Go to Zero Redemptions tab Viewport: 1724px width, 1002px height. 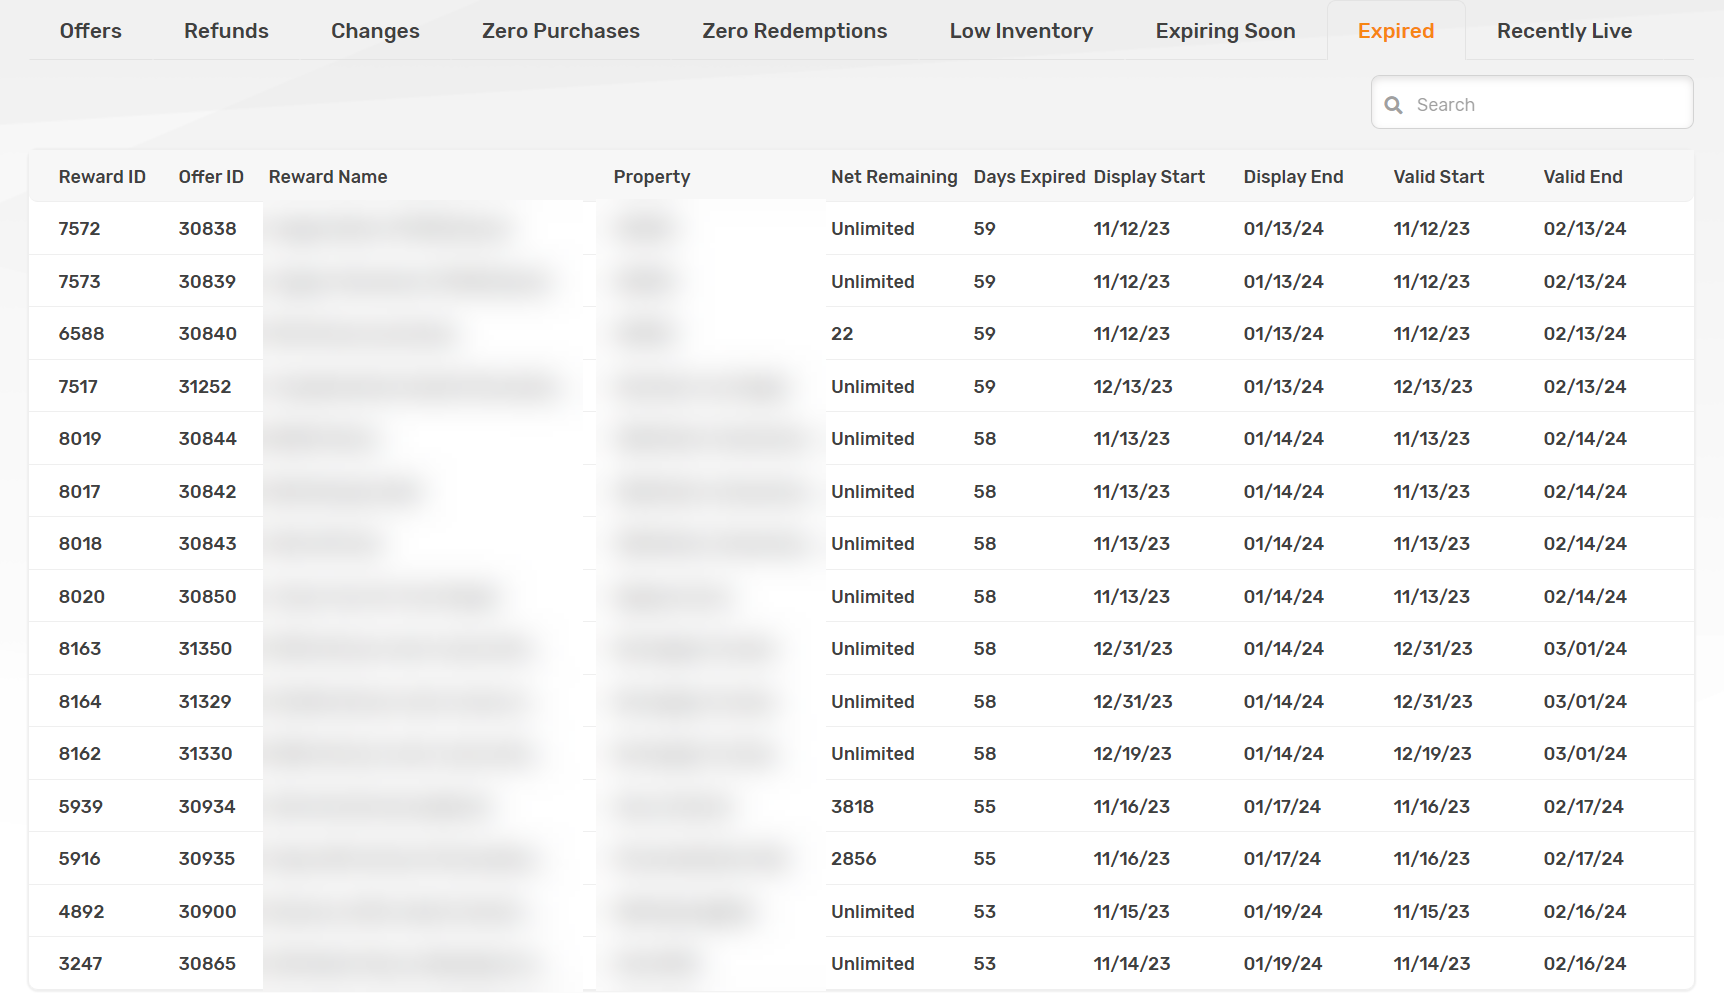pyautogui.click(x=795, y=31)
